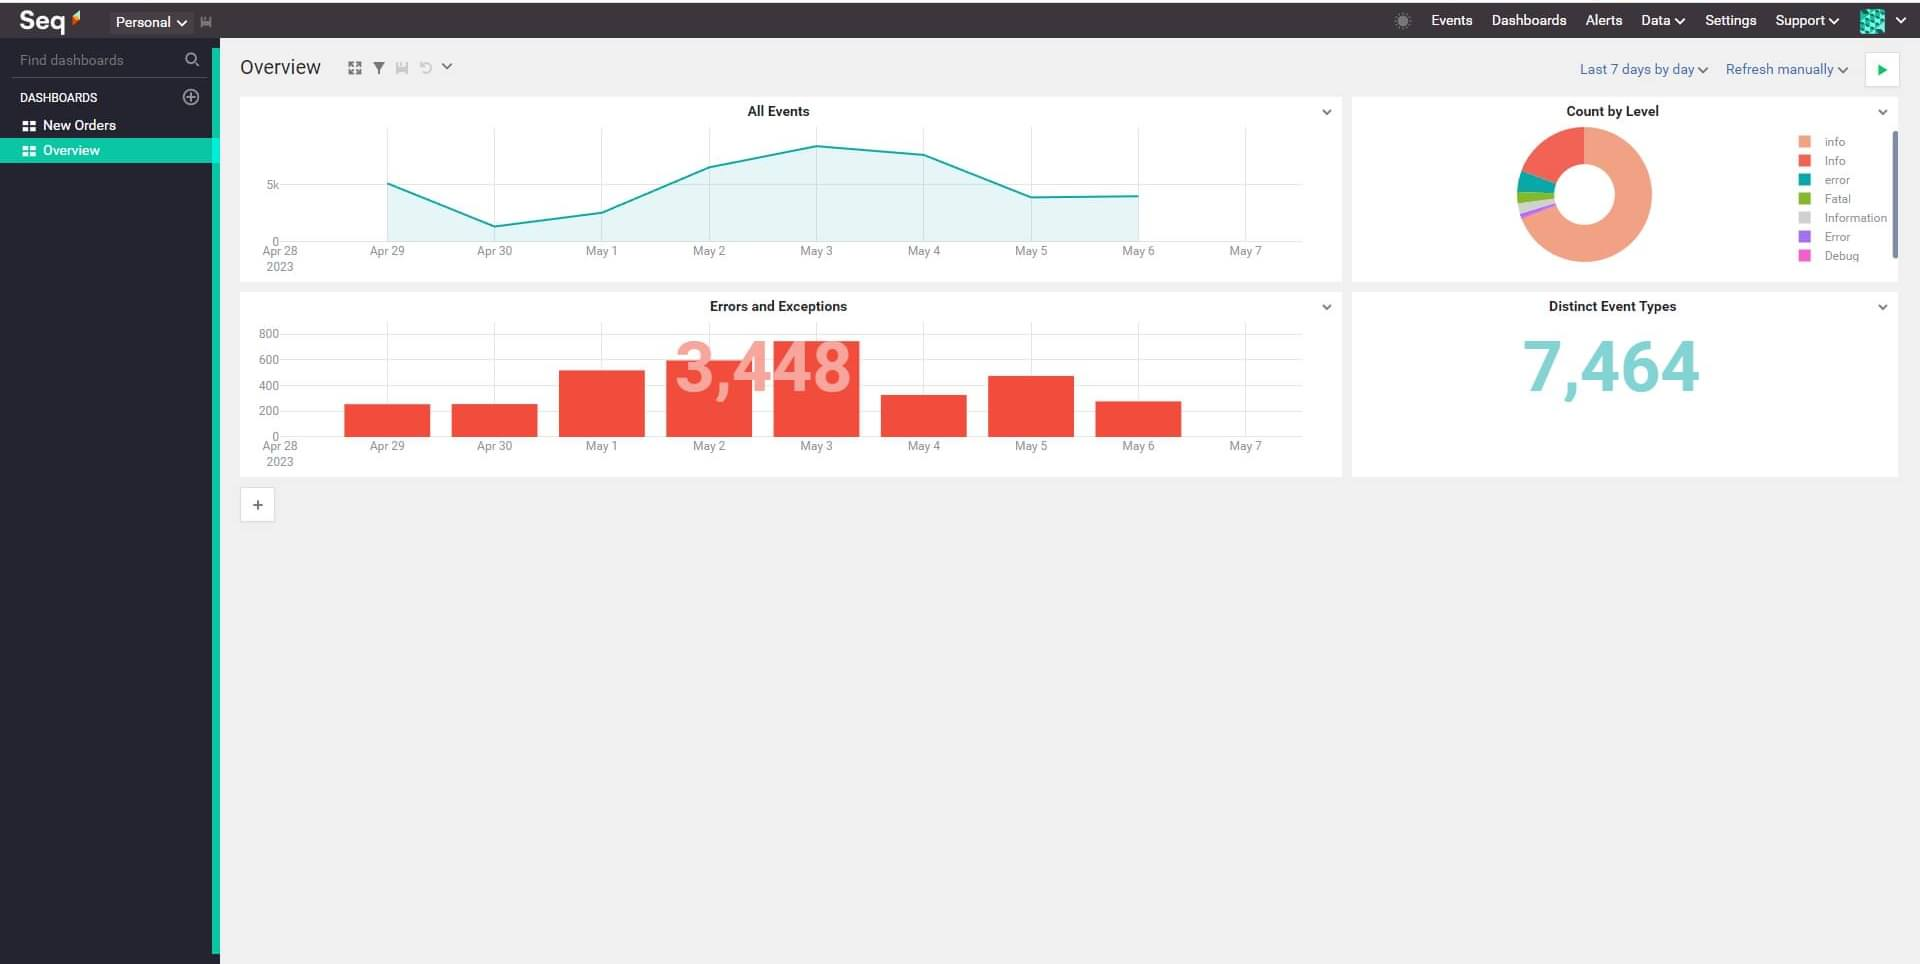Select the New Orders dashboard
1920x964 pixels.
click(x=79, y=125)
